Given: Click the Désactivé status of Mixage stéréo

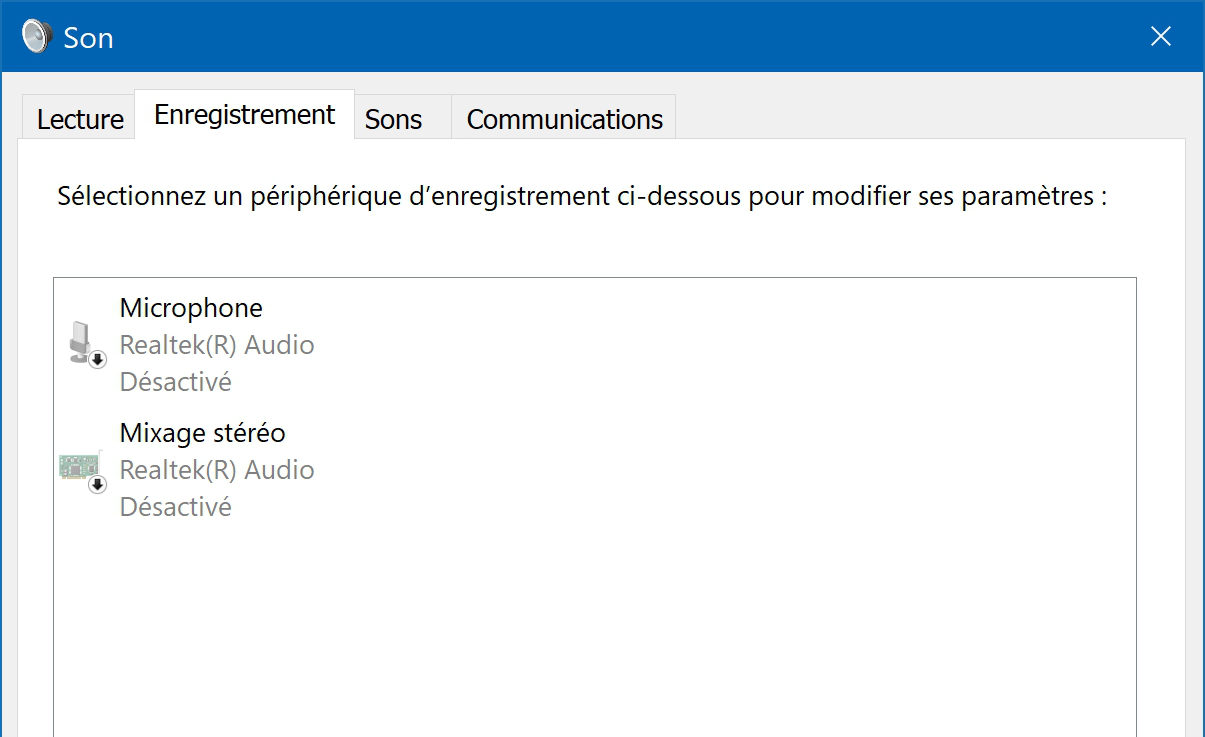Looking at the screenshot, I should point(175,507).
